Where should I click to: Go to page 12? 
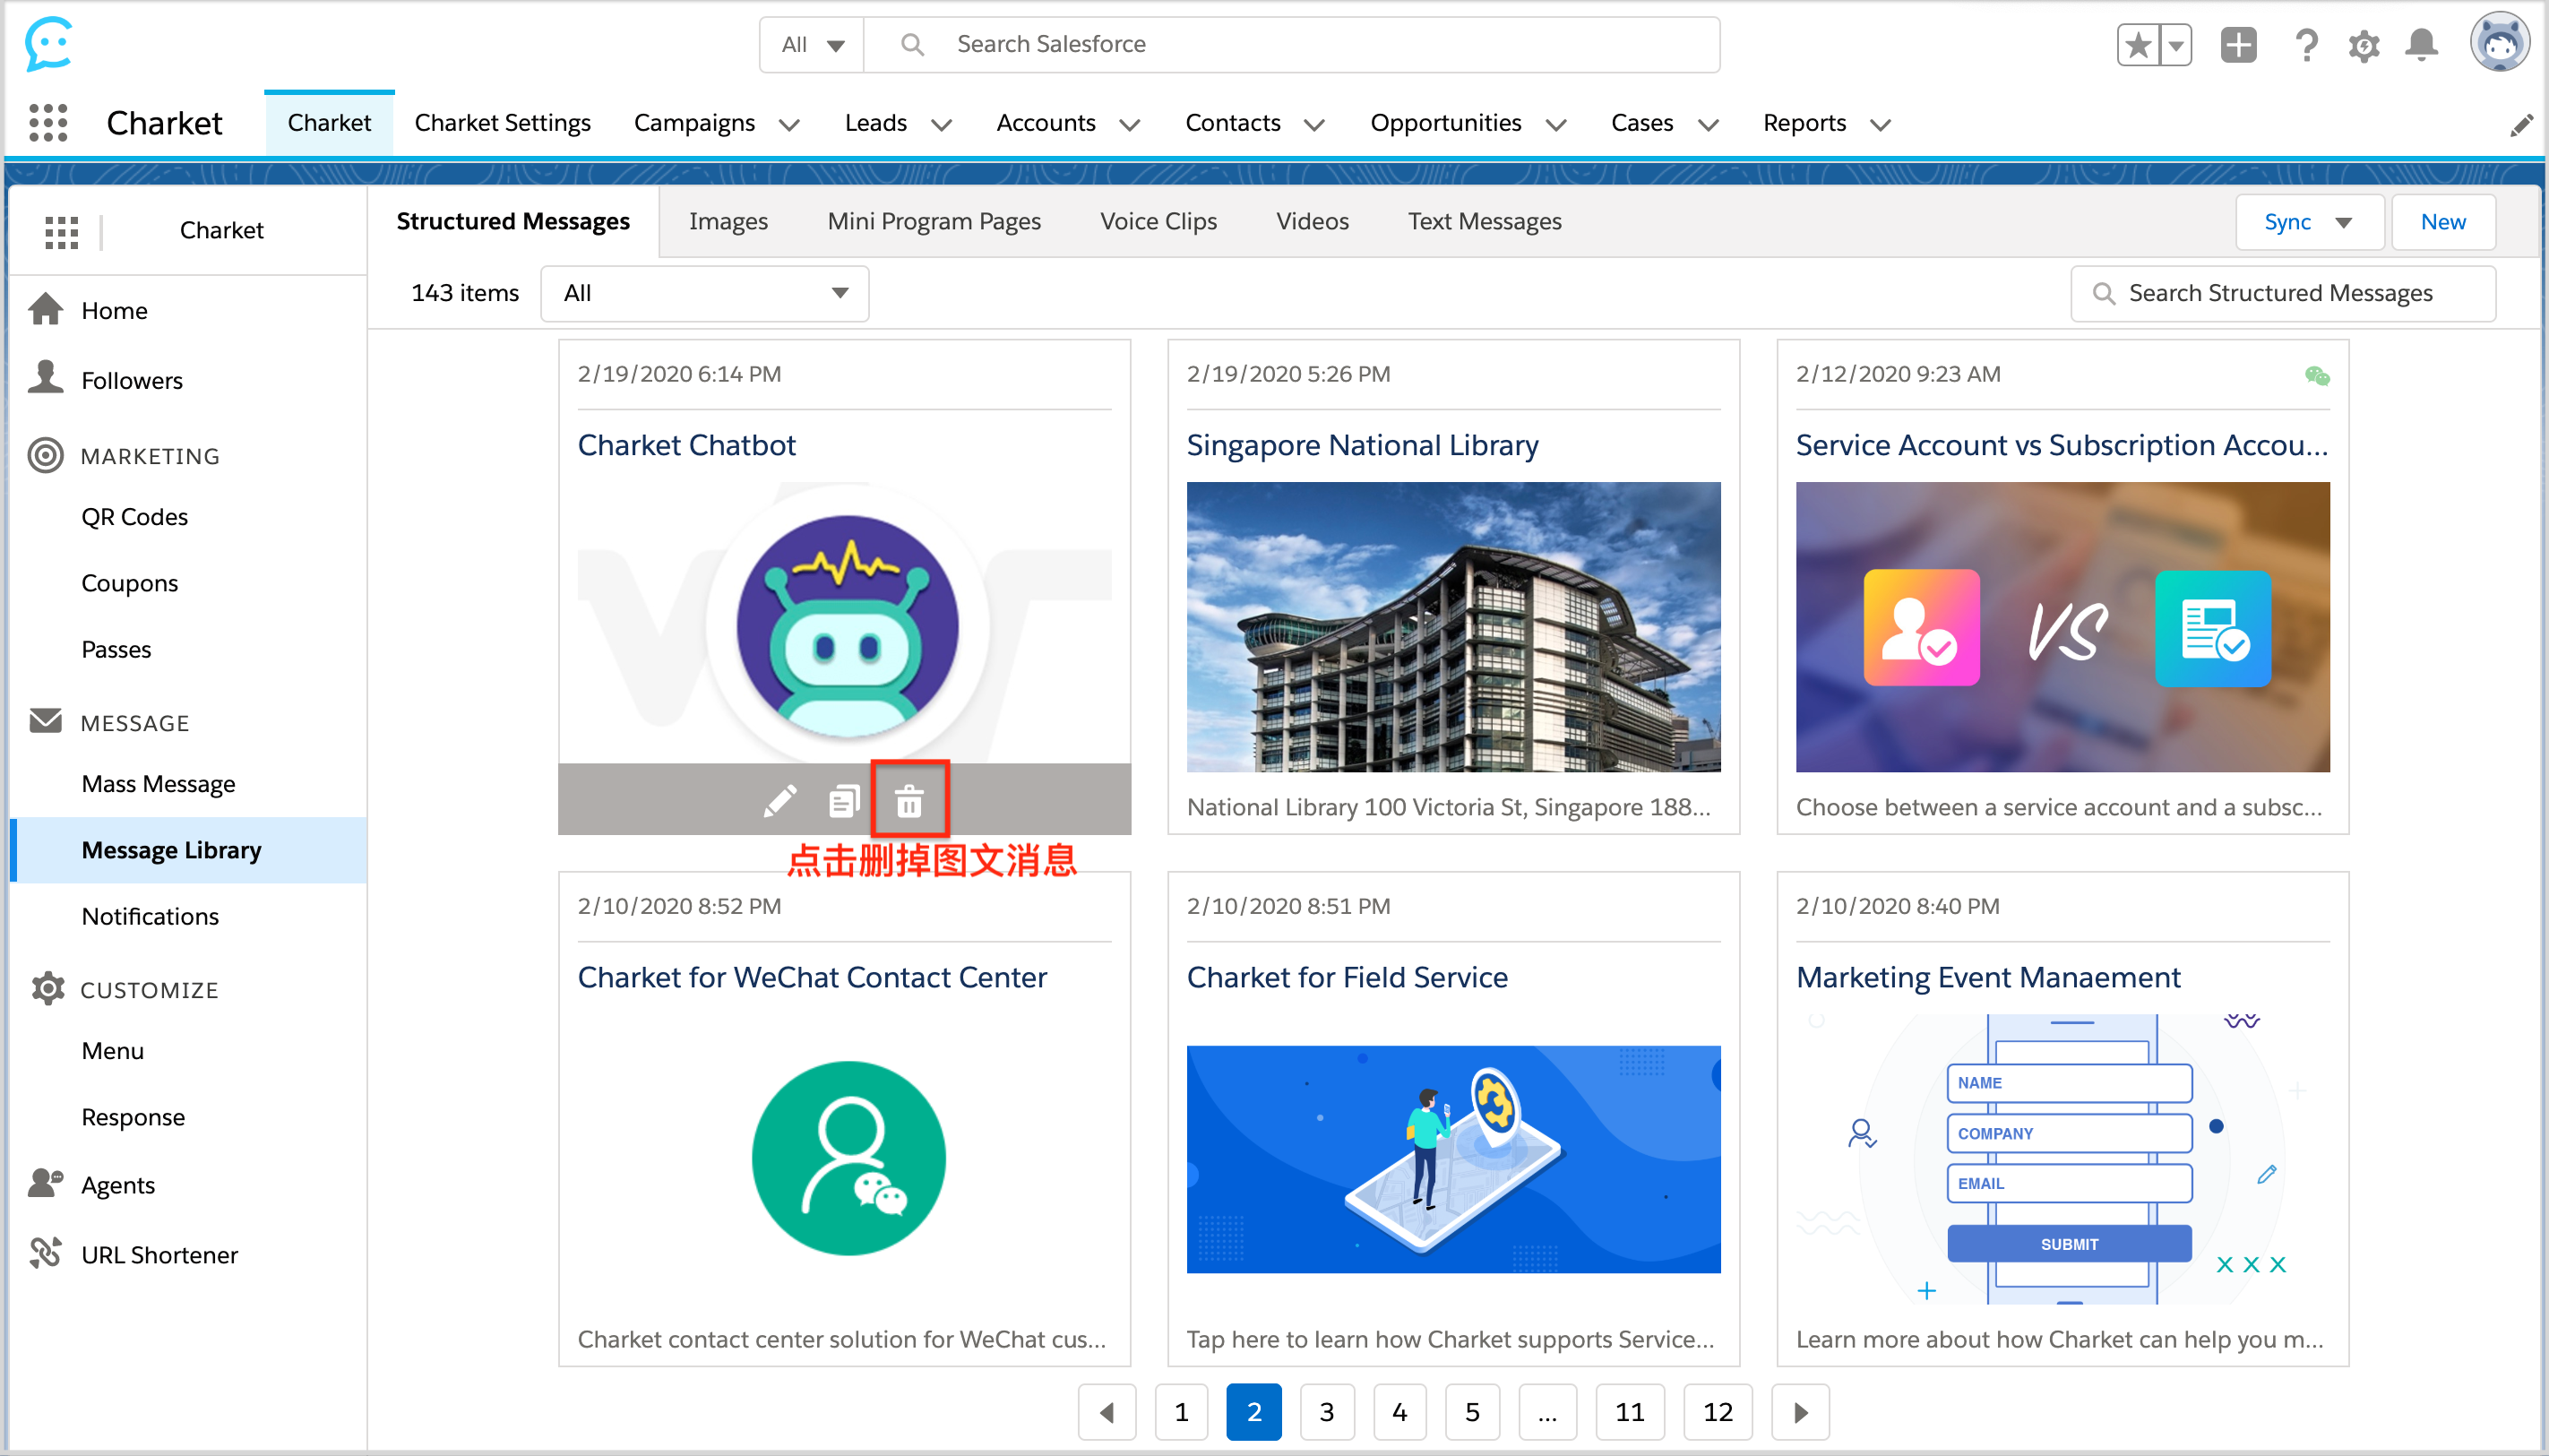tap(1718, 1412)
